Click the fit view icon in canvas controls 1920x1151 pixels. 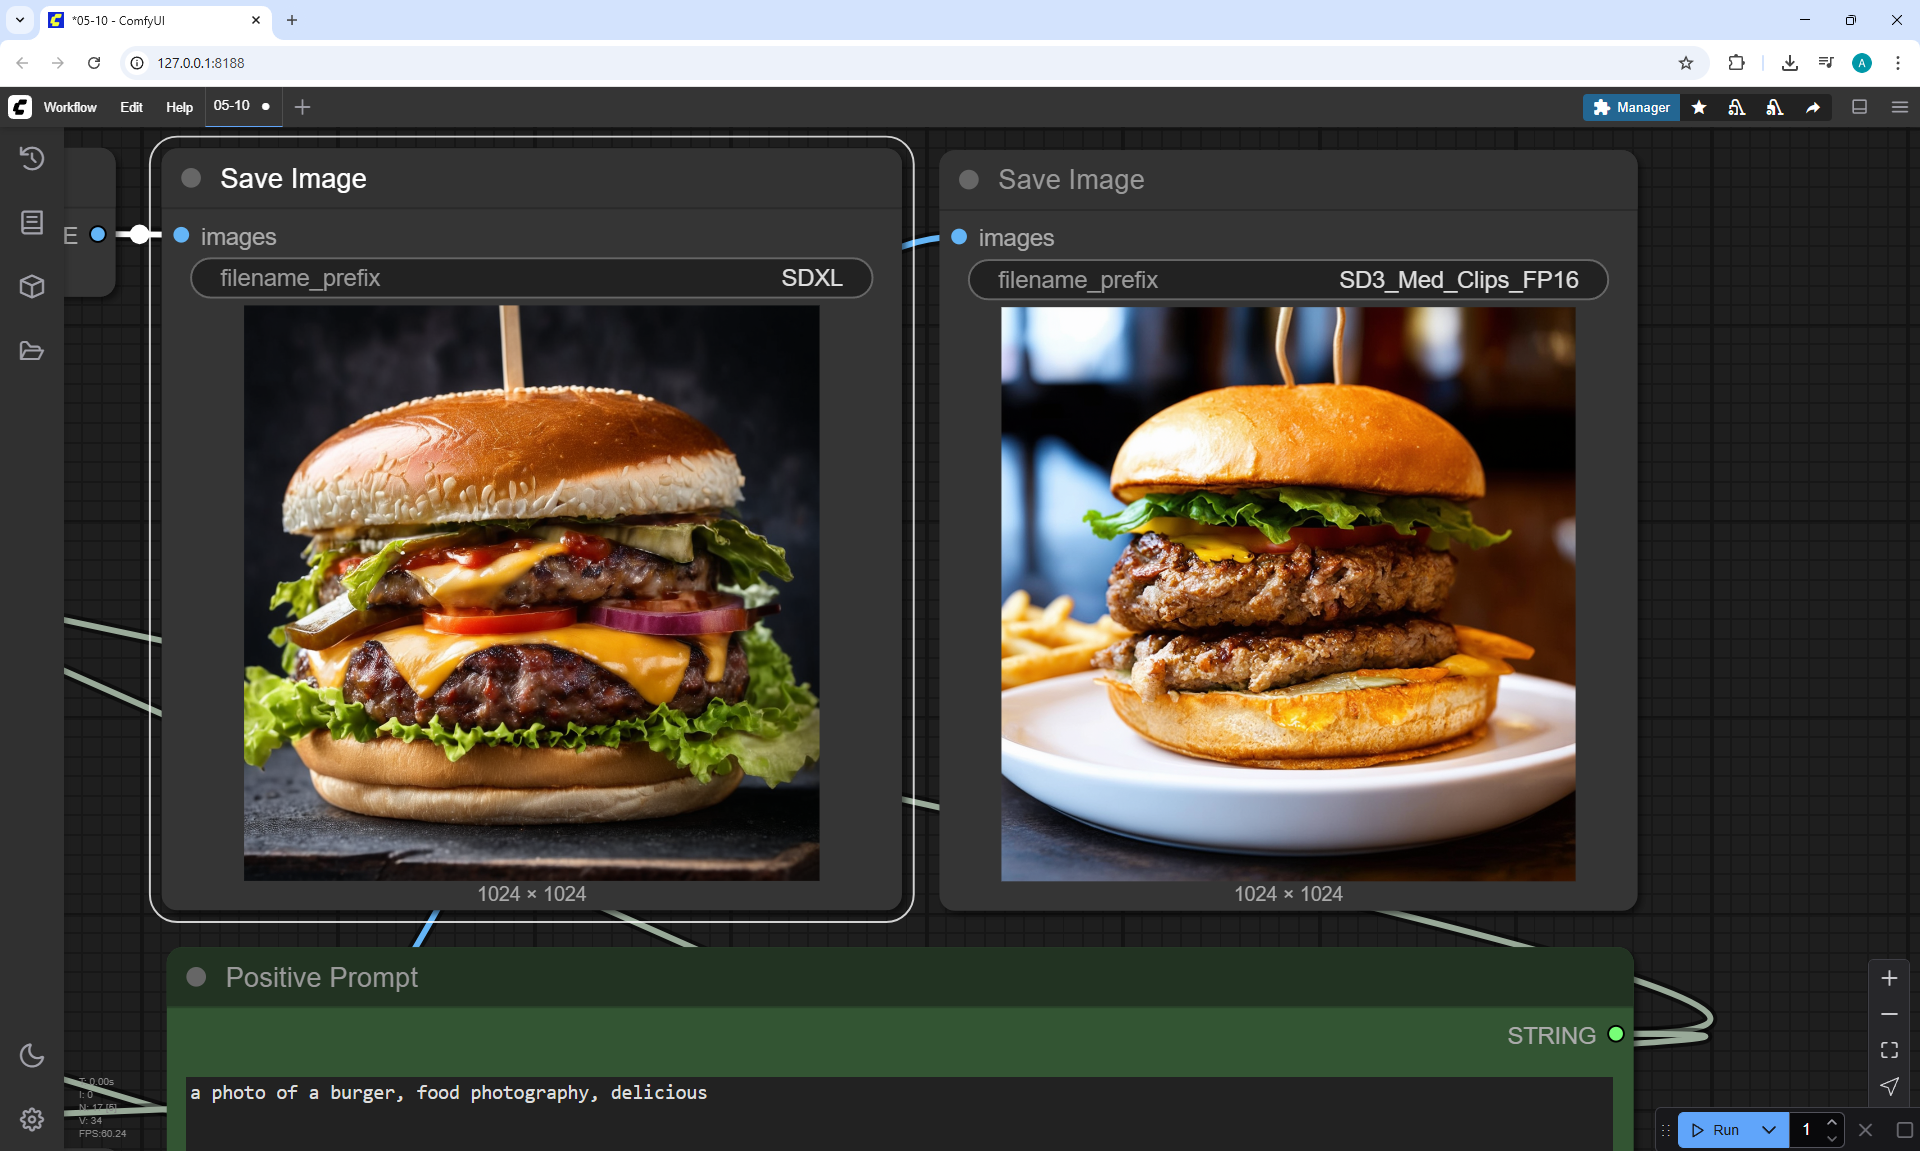pos(1889,1050)
